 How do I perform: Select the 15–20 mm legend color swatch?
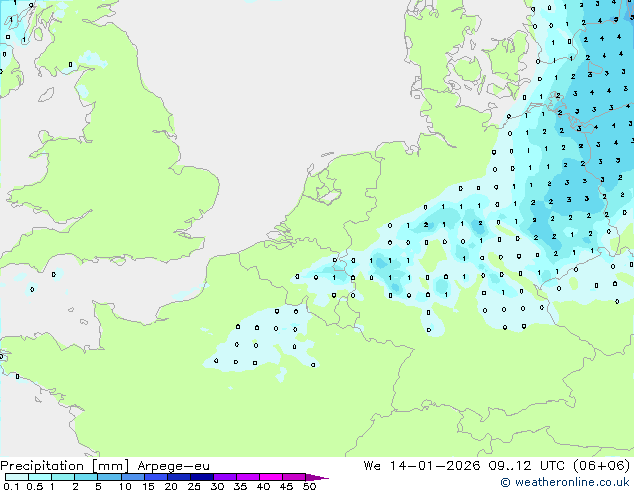pyautogui.click(x=156, y=477)
